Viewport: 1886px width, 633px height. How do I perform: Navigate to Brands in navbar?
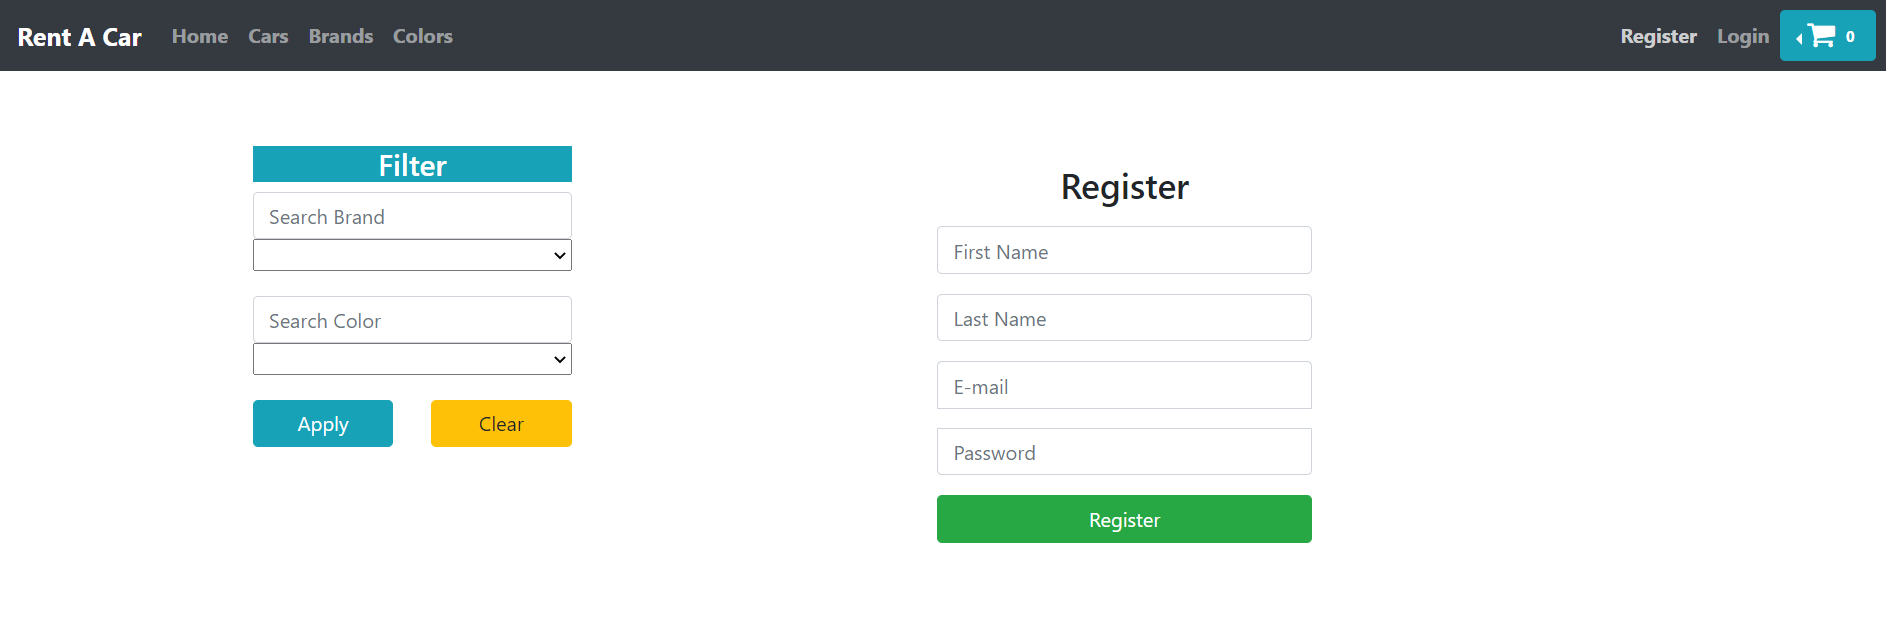[340, 36]
